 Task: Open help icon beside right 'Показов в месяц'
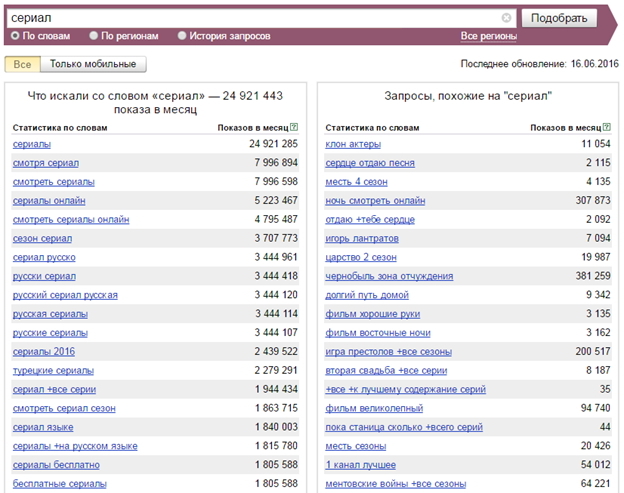pos(607,127)
